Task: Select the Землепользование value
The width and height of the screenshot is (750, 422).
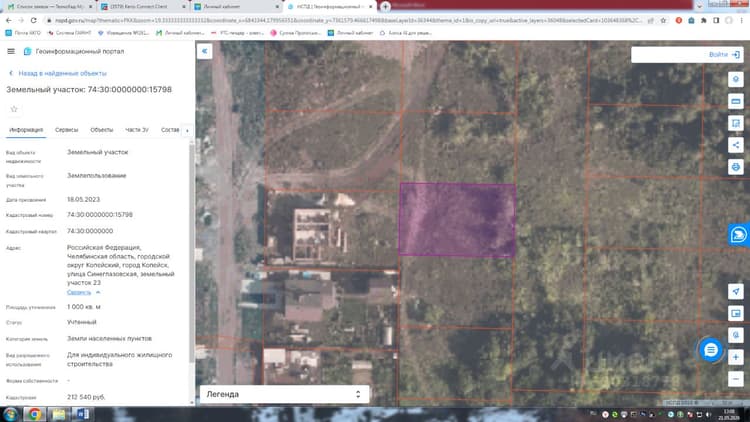Action: 97,176
